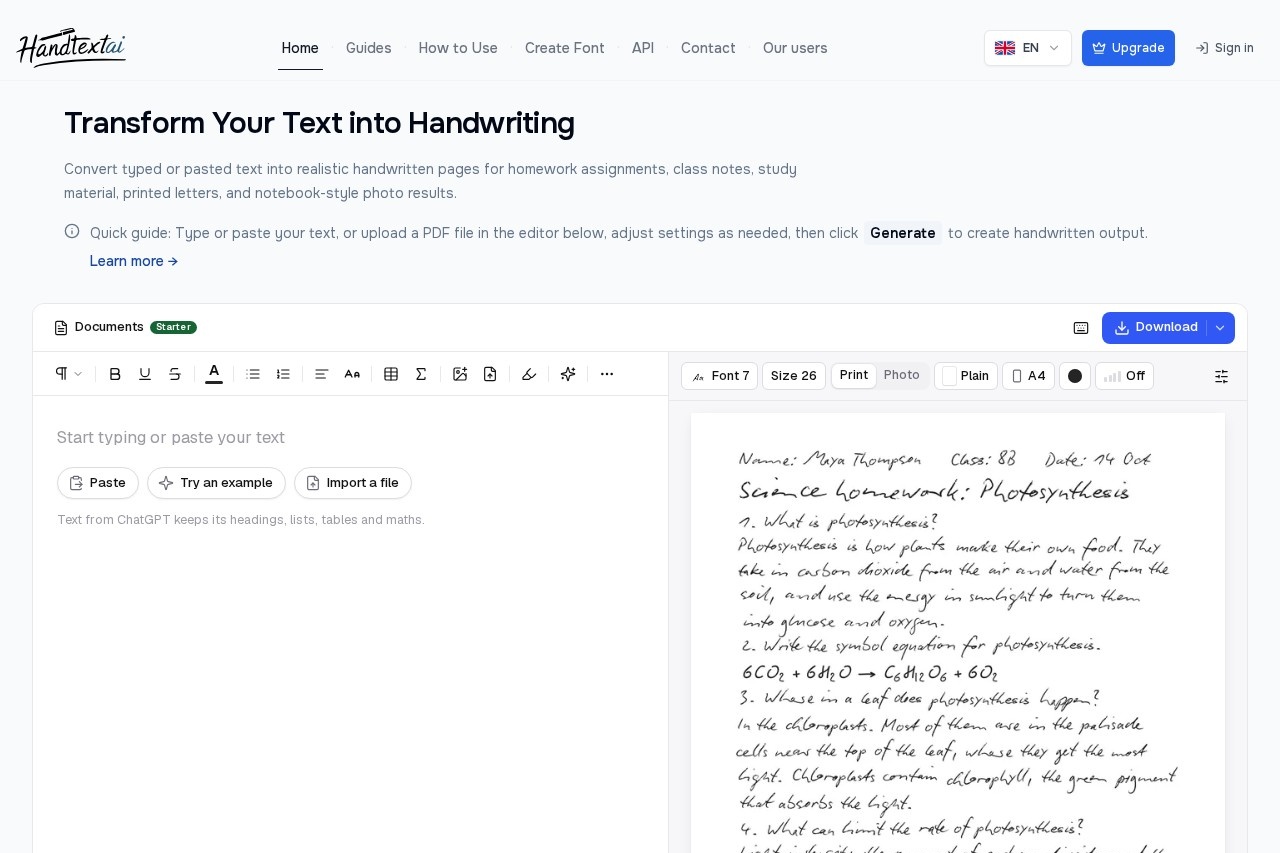Insert a table into the document
Viewport: 1280px width, 853px height.
[391, 374]
